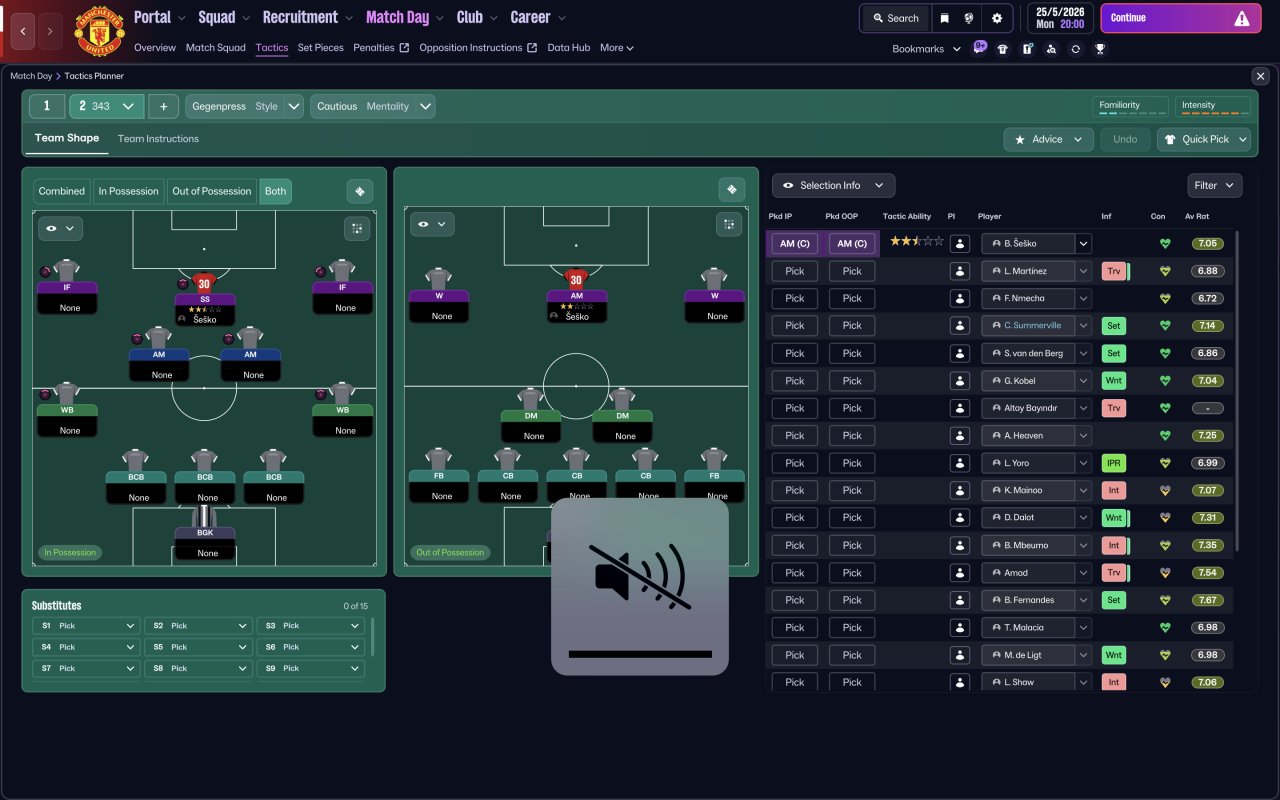The width and height of the screenshot is (1280, 800).
Task: Select the Both view toggle
Action: click(276, 191)
